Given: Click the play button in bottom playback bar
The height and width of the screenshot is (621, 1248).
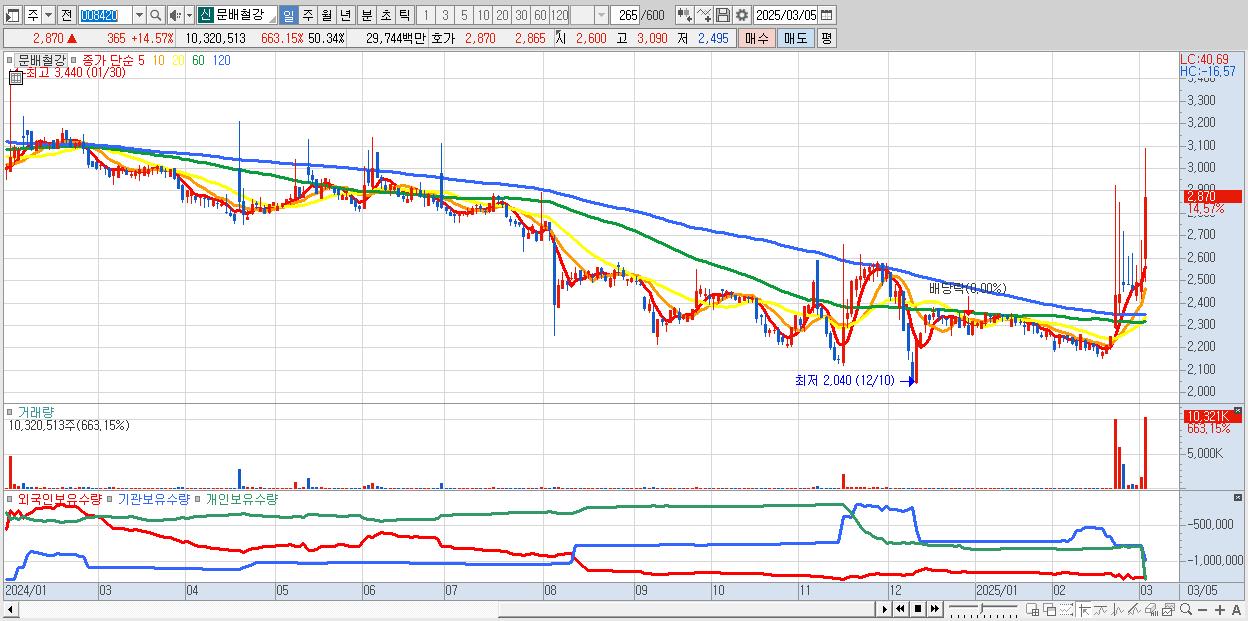Looking at the screenshot, I should tap(885, 609).
